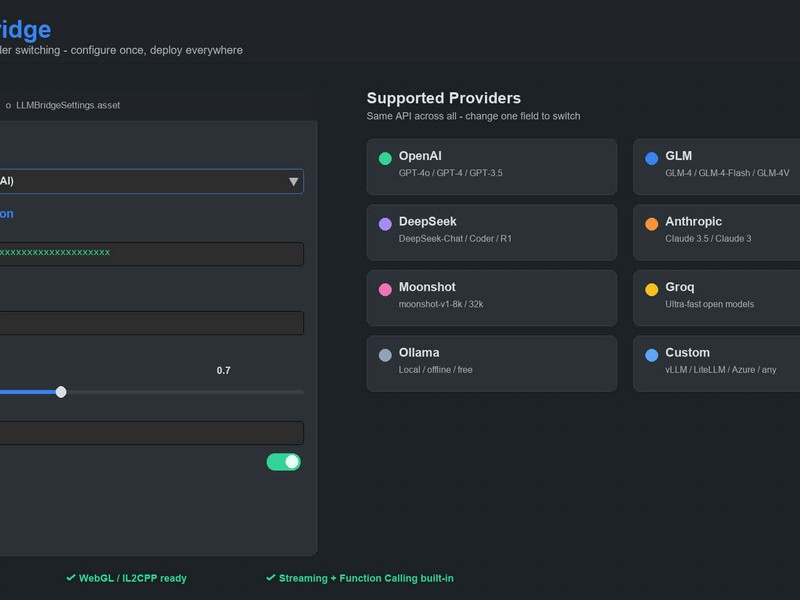Select the Moonshot provider card
Screen dimensions: 800x600
tap(492, 298)
